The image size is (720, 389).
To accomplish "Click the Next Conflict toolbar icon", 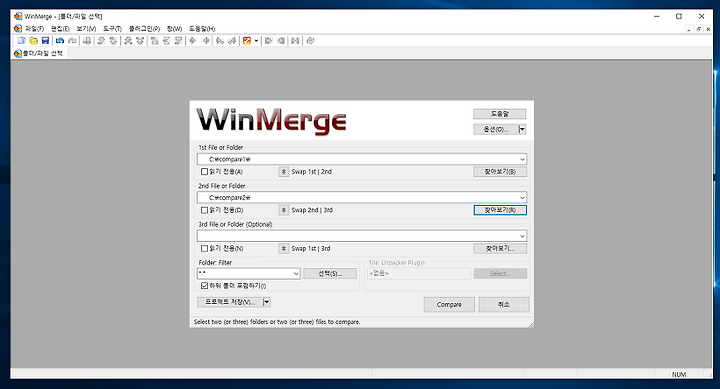I will pyautogui.click(x=128, y=41).
